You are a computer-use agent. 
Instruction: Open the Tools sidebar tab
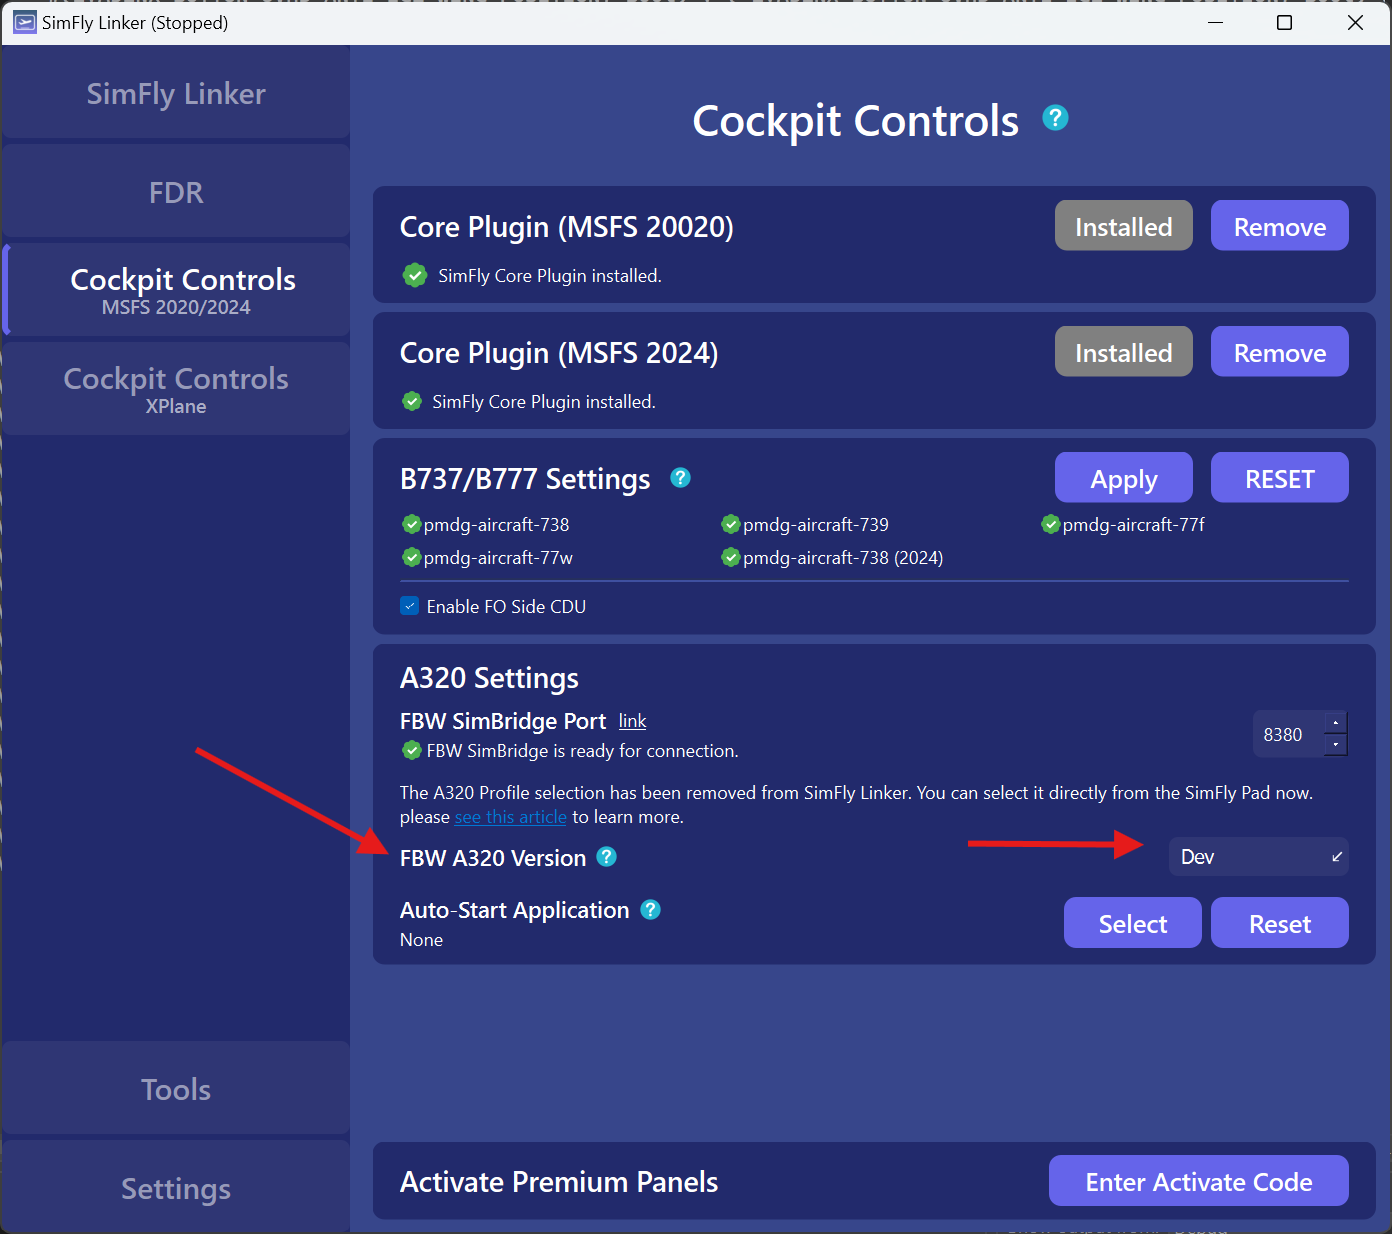(176, 1088)
